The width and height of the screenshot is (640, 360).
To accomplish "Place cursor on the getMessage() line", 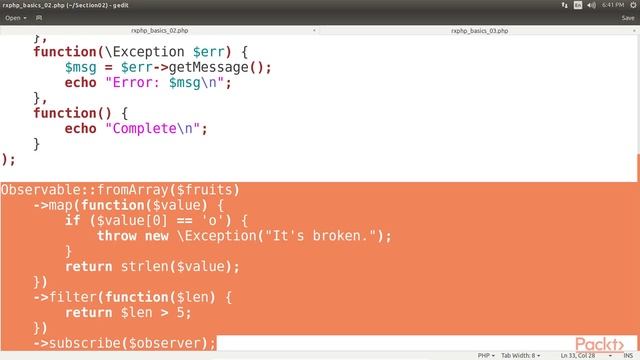I will point(168,67).
